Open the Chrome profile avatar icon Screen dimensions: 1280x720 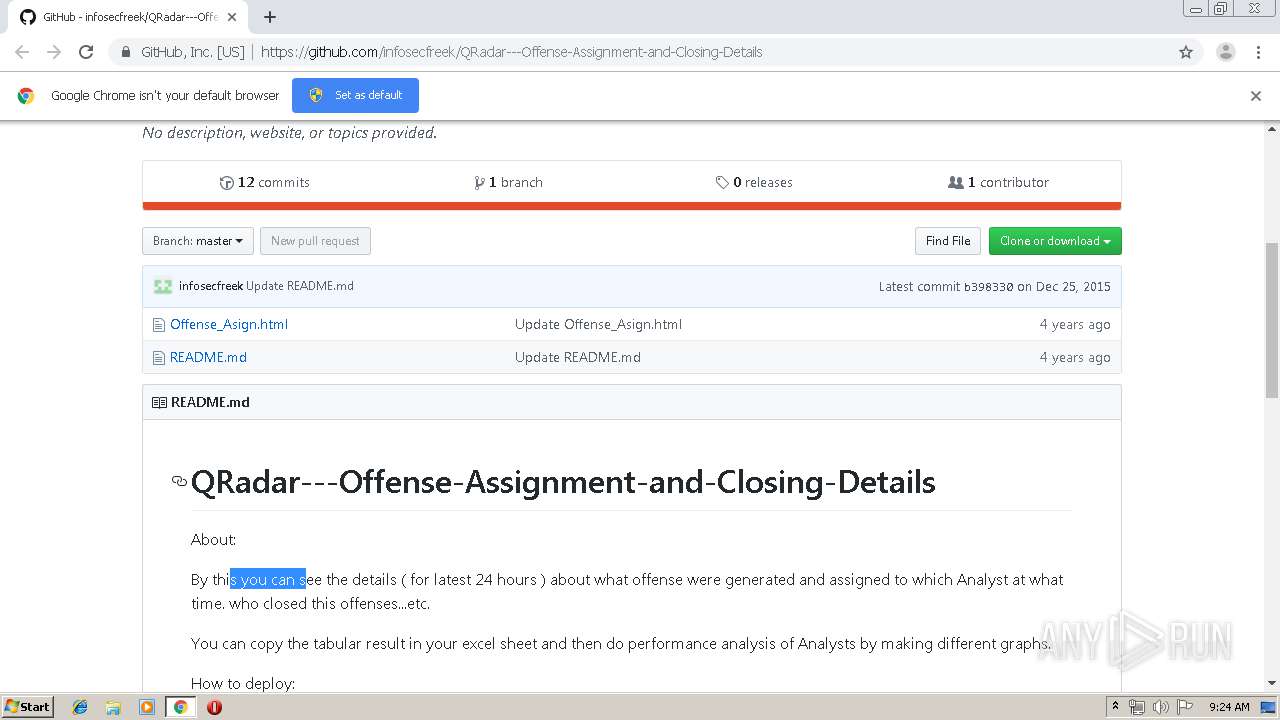click(x=1226, y=52)
